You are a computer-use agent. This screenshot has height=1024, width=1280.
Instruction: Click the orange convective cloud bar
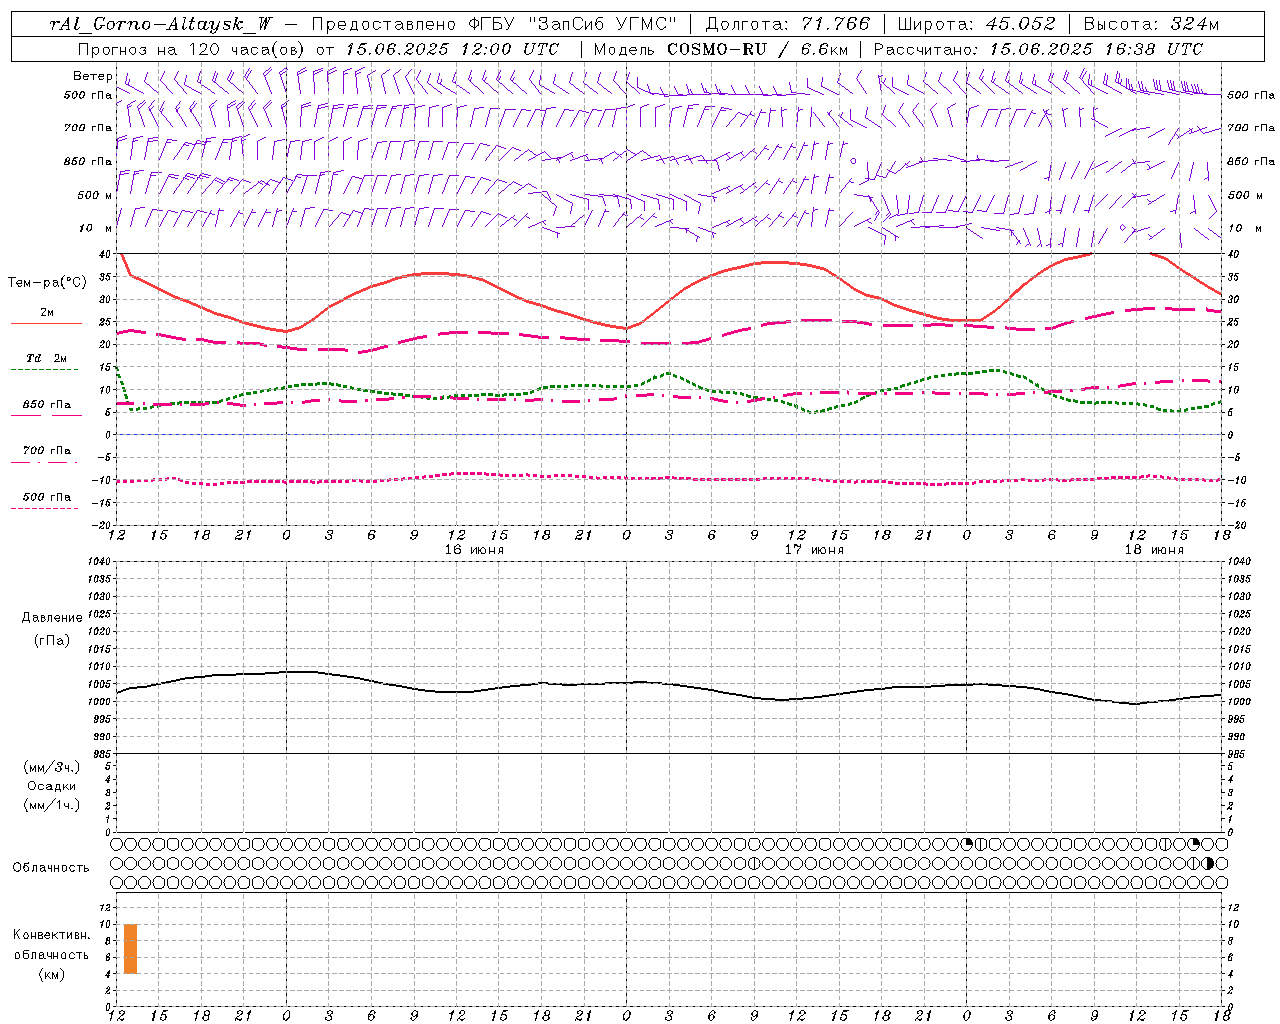[130, 949]
